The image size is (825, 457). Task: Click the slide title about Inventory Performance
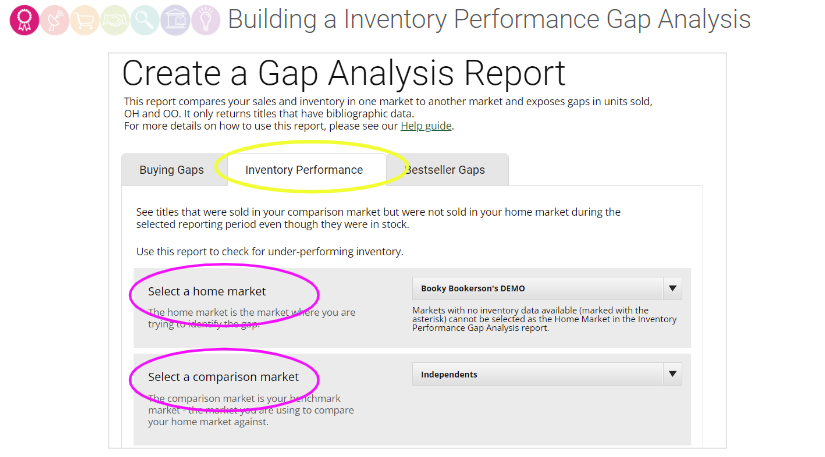point(489,20)
